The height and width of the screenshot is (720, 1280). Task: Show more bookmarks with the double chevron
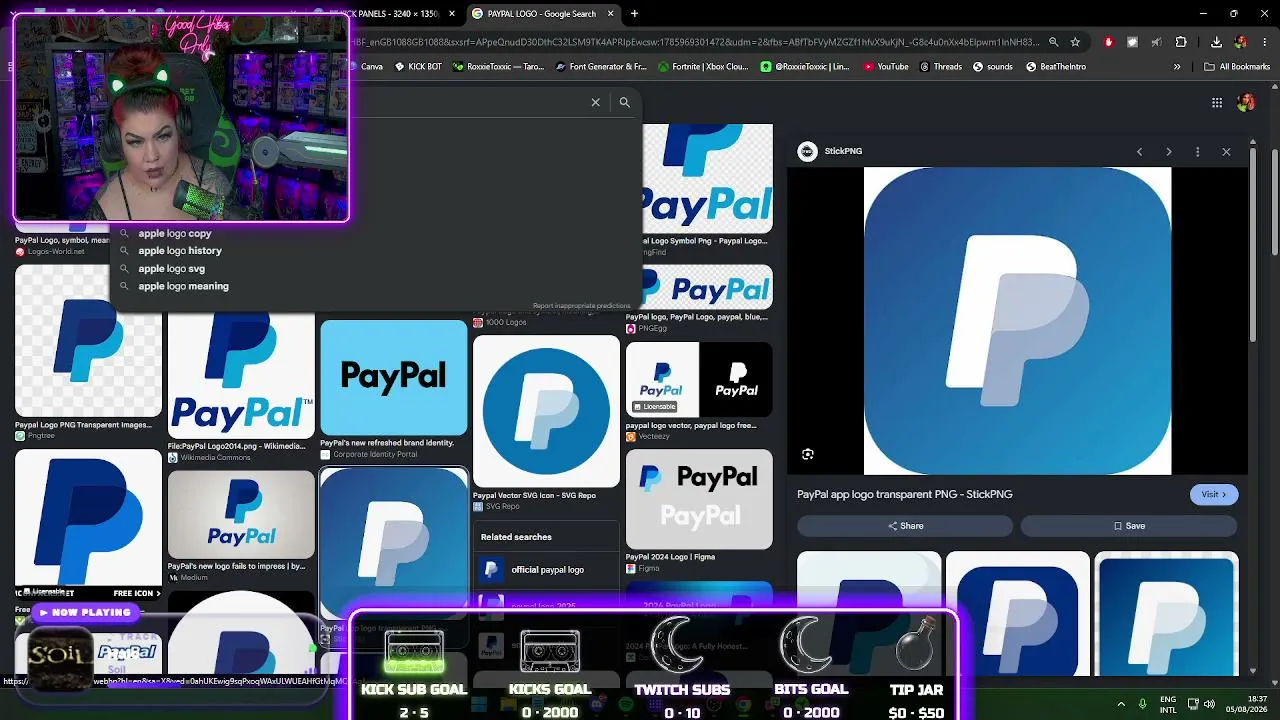(1177, 67)
